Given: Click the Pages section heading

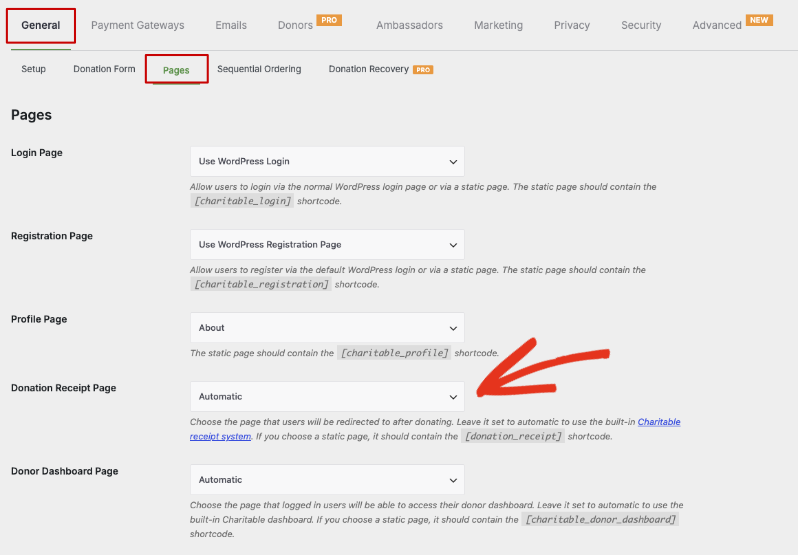Looking at the screenshot, I should [32, 115].
